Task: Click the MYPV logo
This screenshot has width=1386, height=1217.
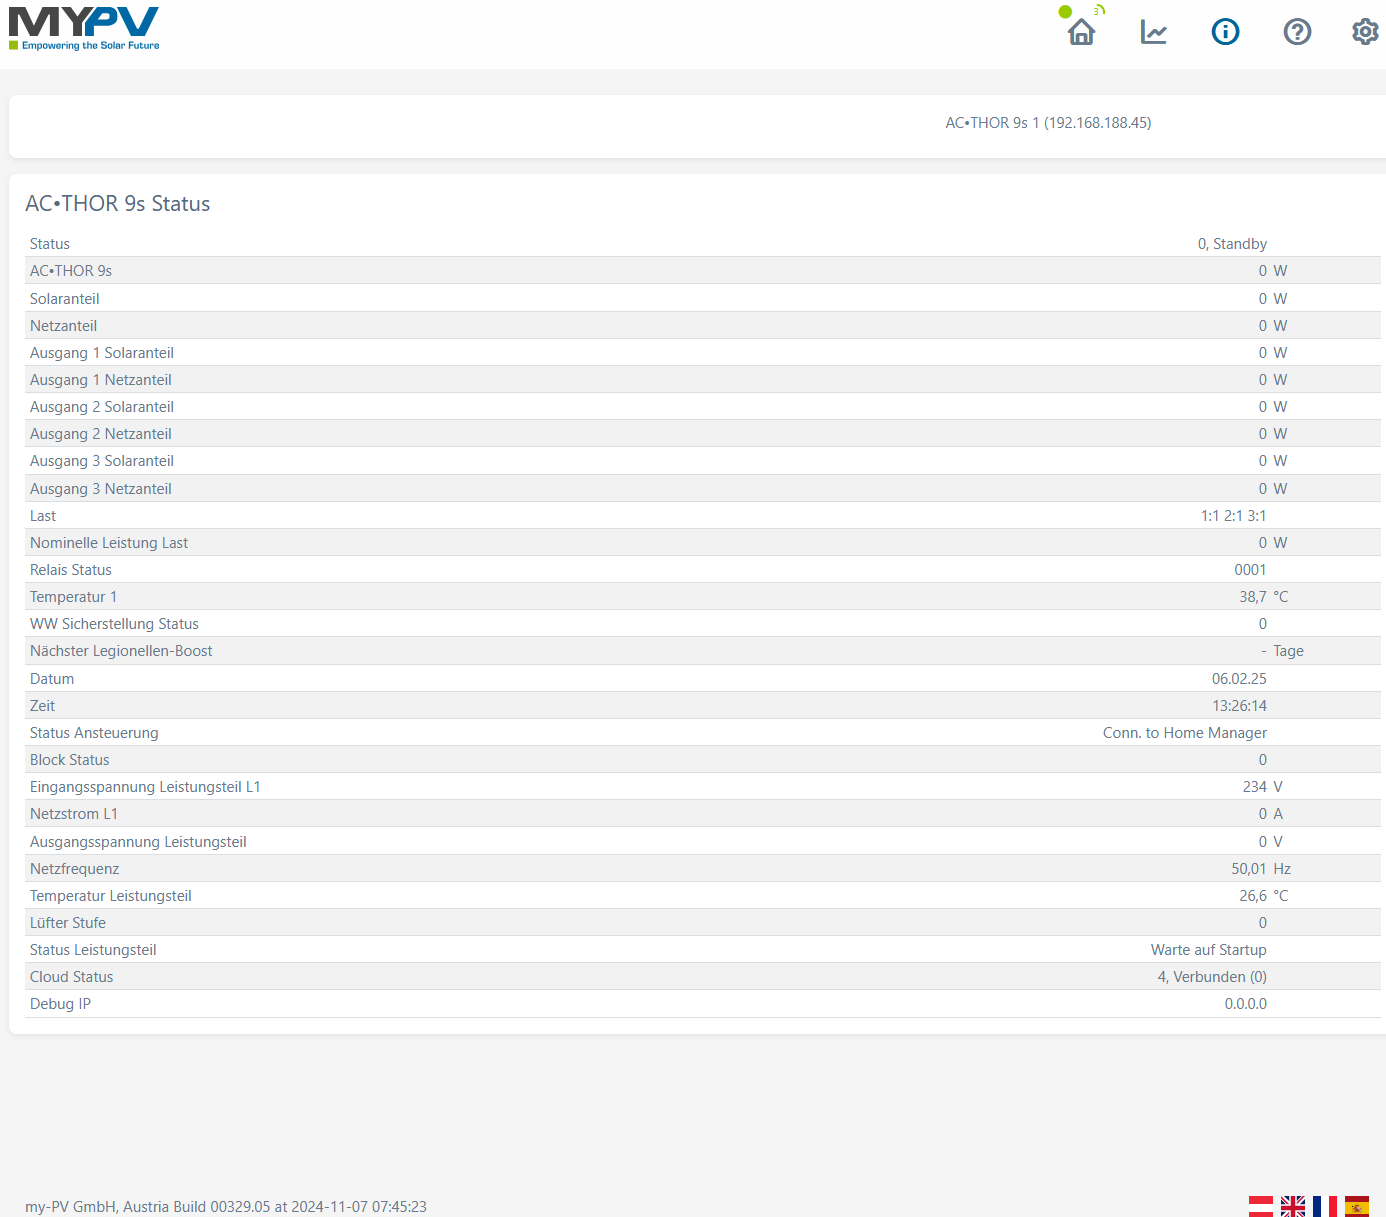Action: point(84,28)
